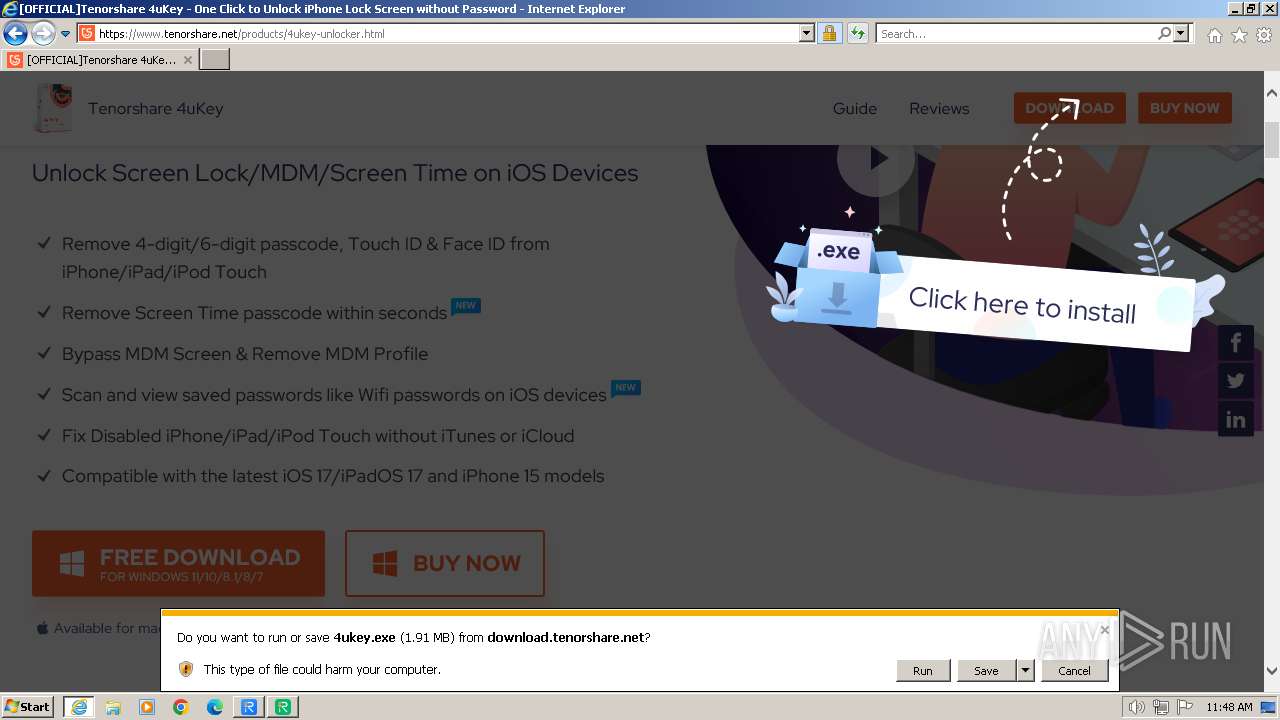
Task: Save the 4ukey.exe file
Action: pyautogui.click(x=986, y=671)
